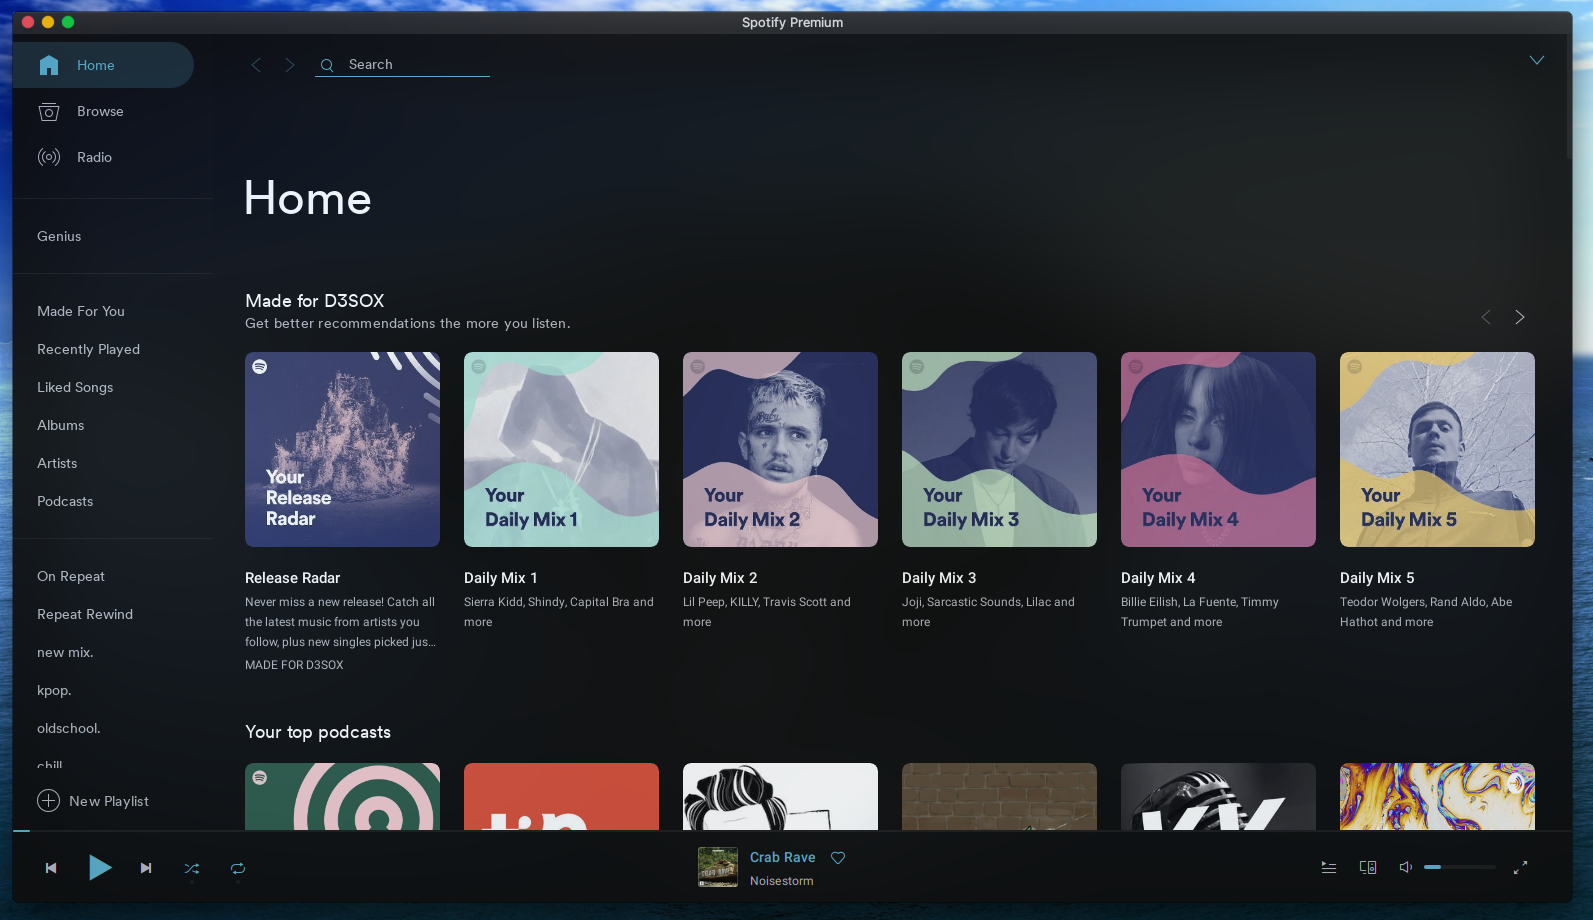This screenshot has height=920, width=1593.
Task: Open Genius in the sidebar
Action: click(59, 236)
